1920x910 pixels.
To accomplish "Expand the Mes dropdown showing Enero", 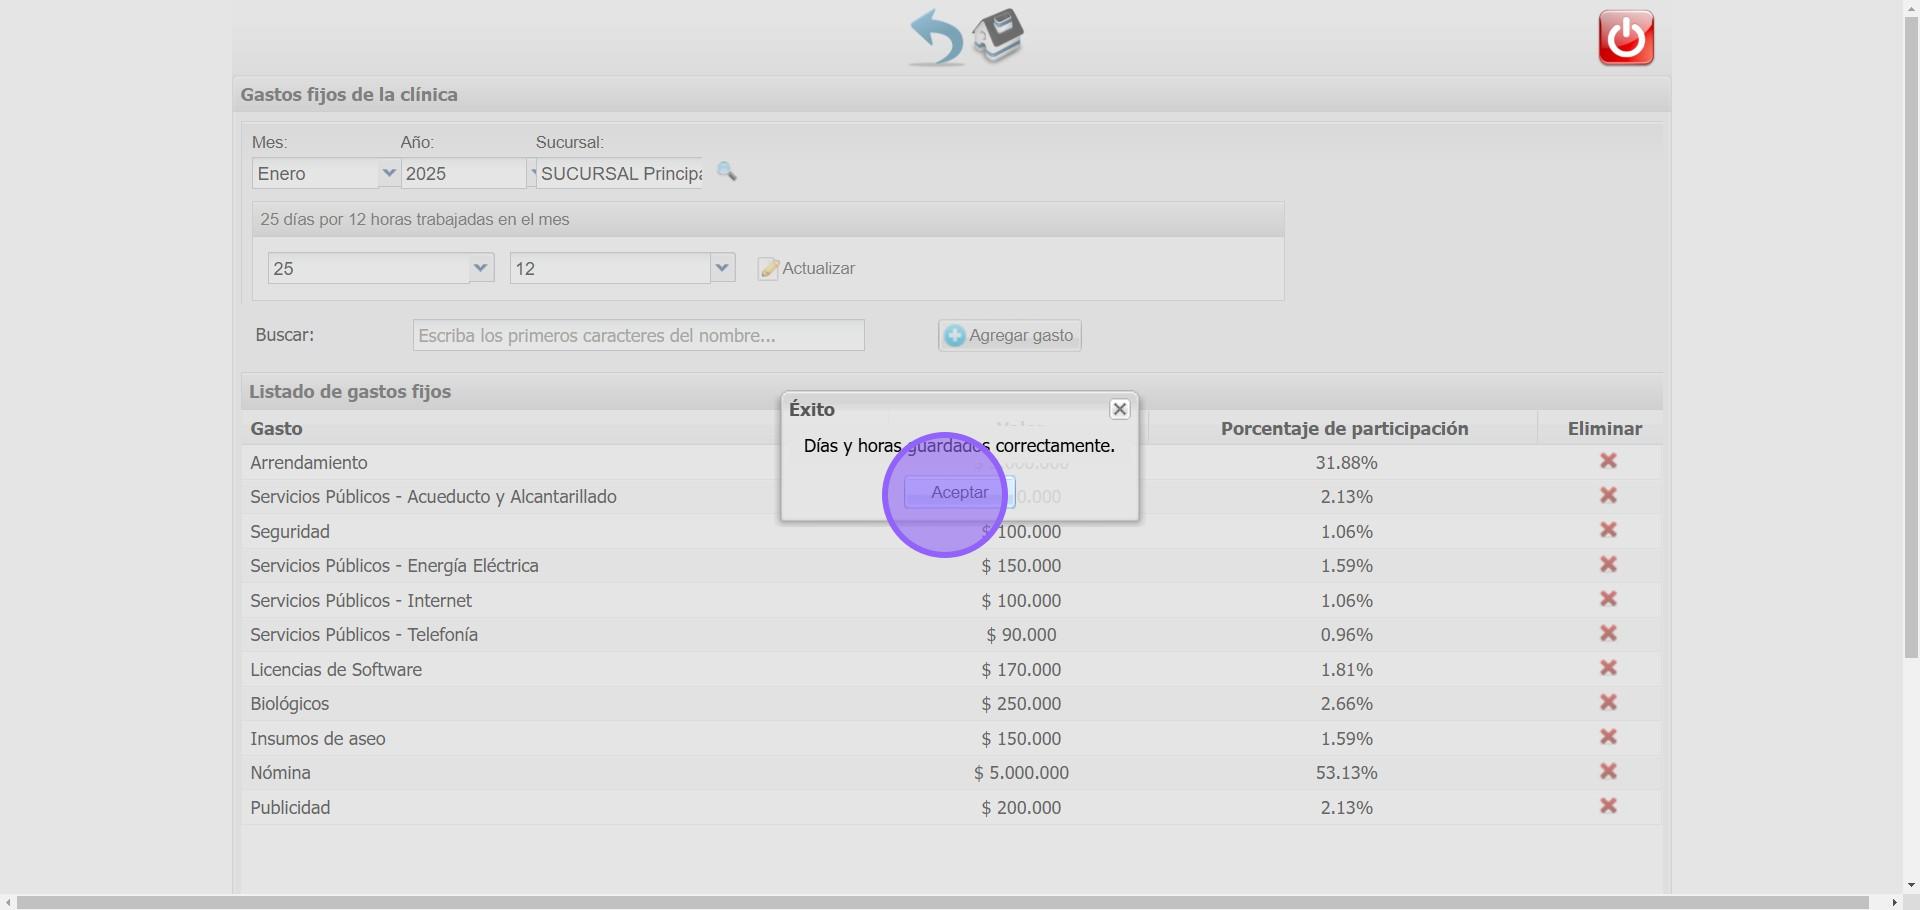I will (x=389, y=173).
